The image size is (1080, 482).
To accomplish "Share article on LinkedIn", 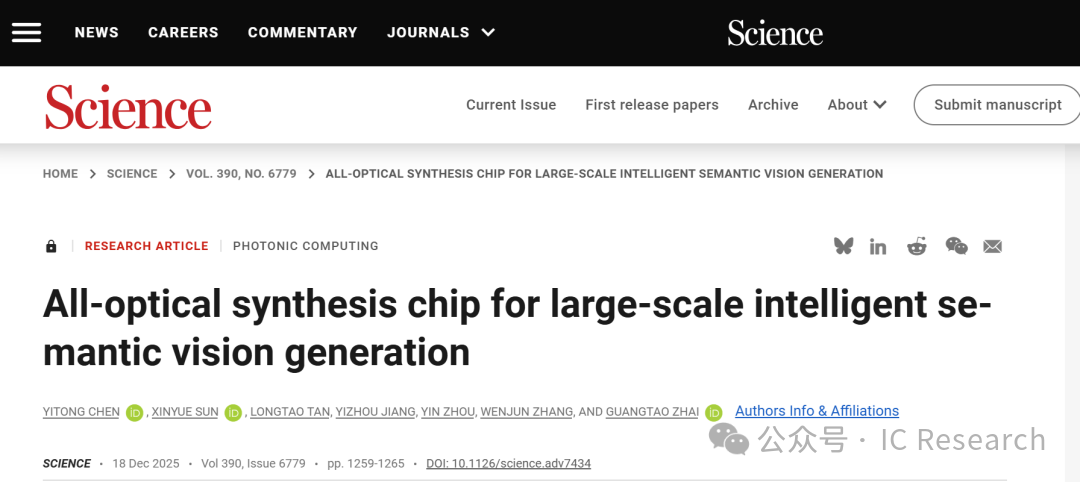I will (878, 246).
